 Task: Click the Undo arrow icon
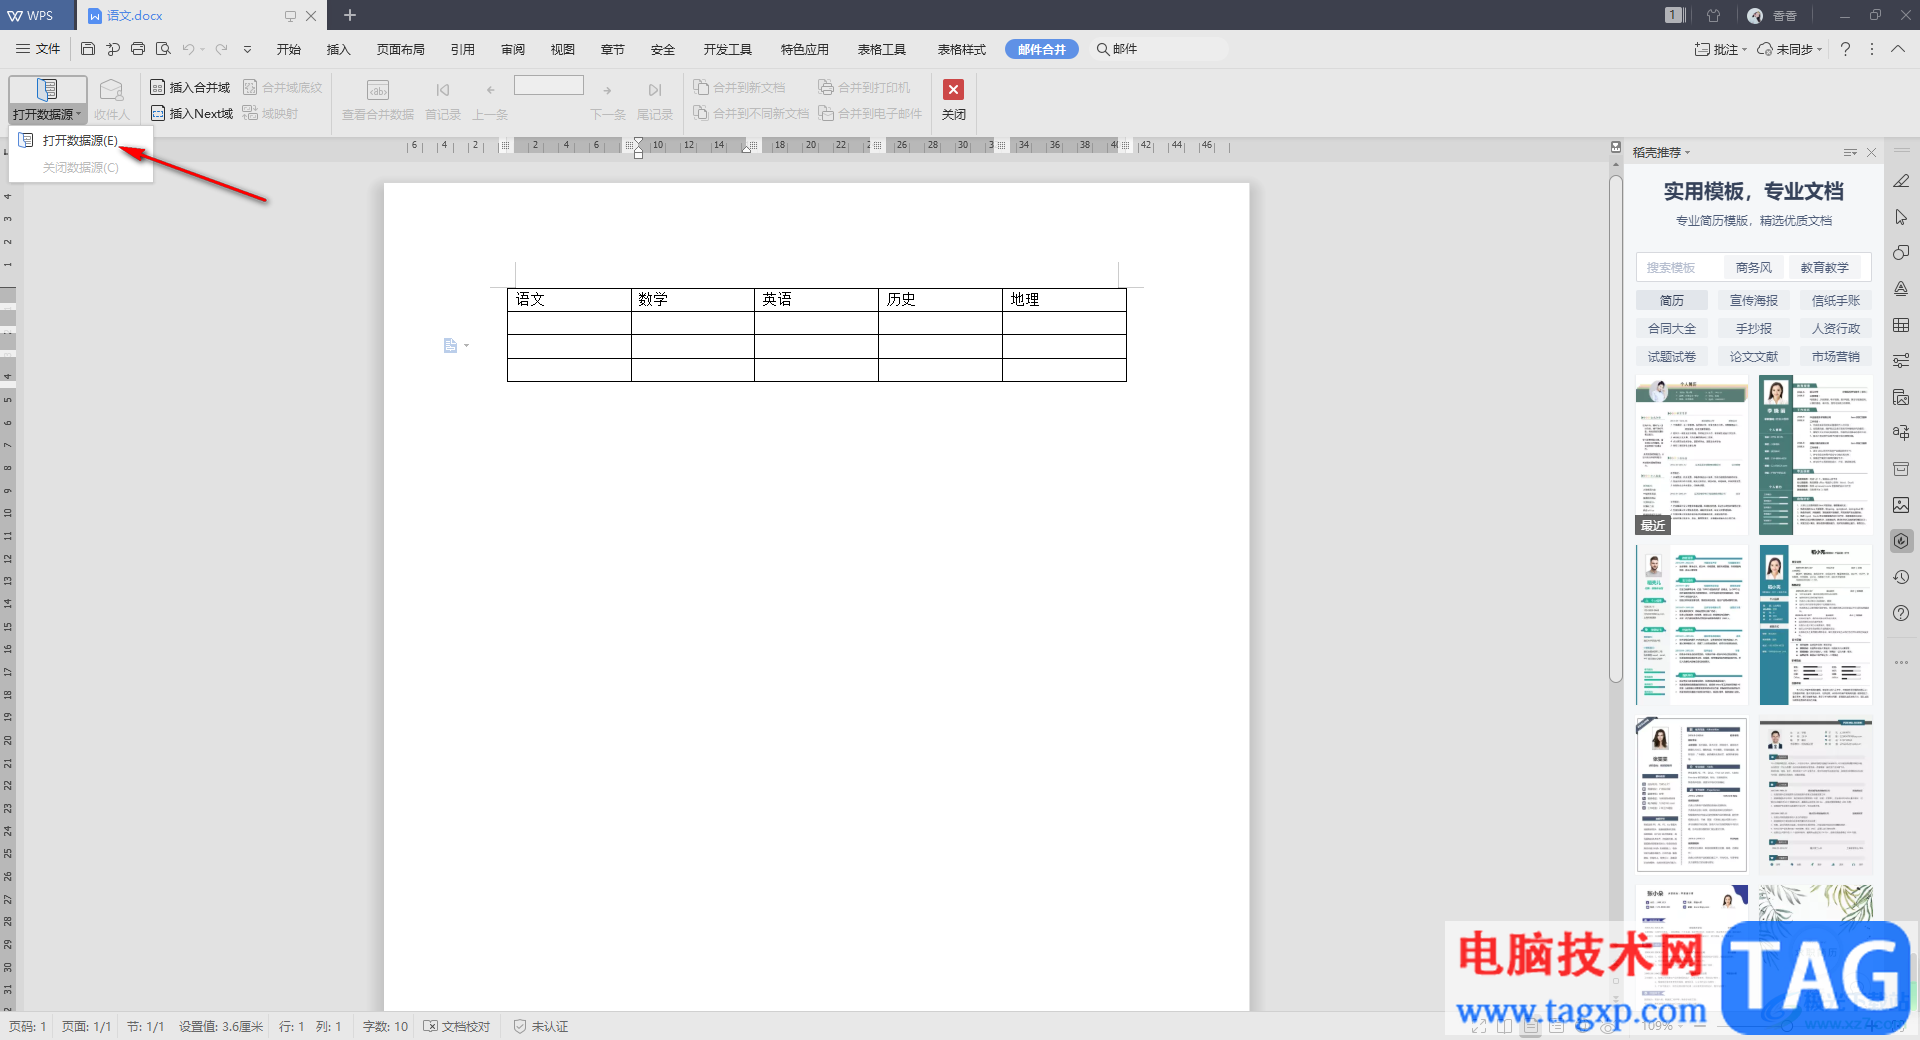188,49
